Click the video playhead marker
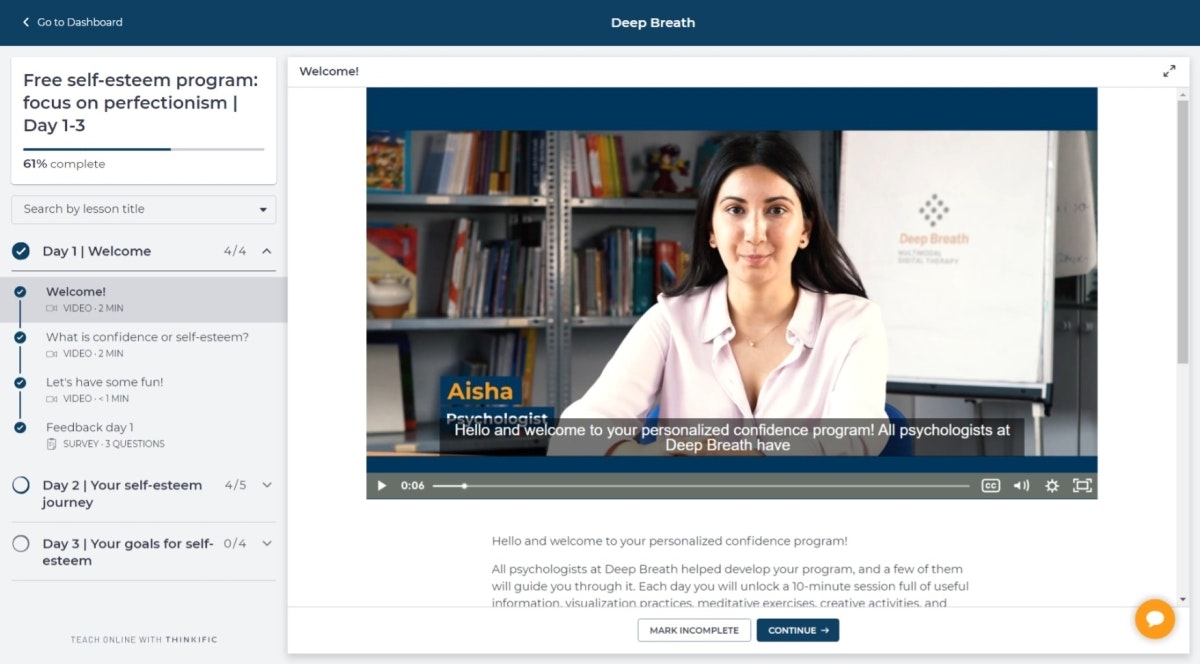The width and height of the screenshot is (1200, 664). [x=464, y=486]
